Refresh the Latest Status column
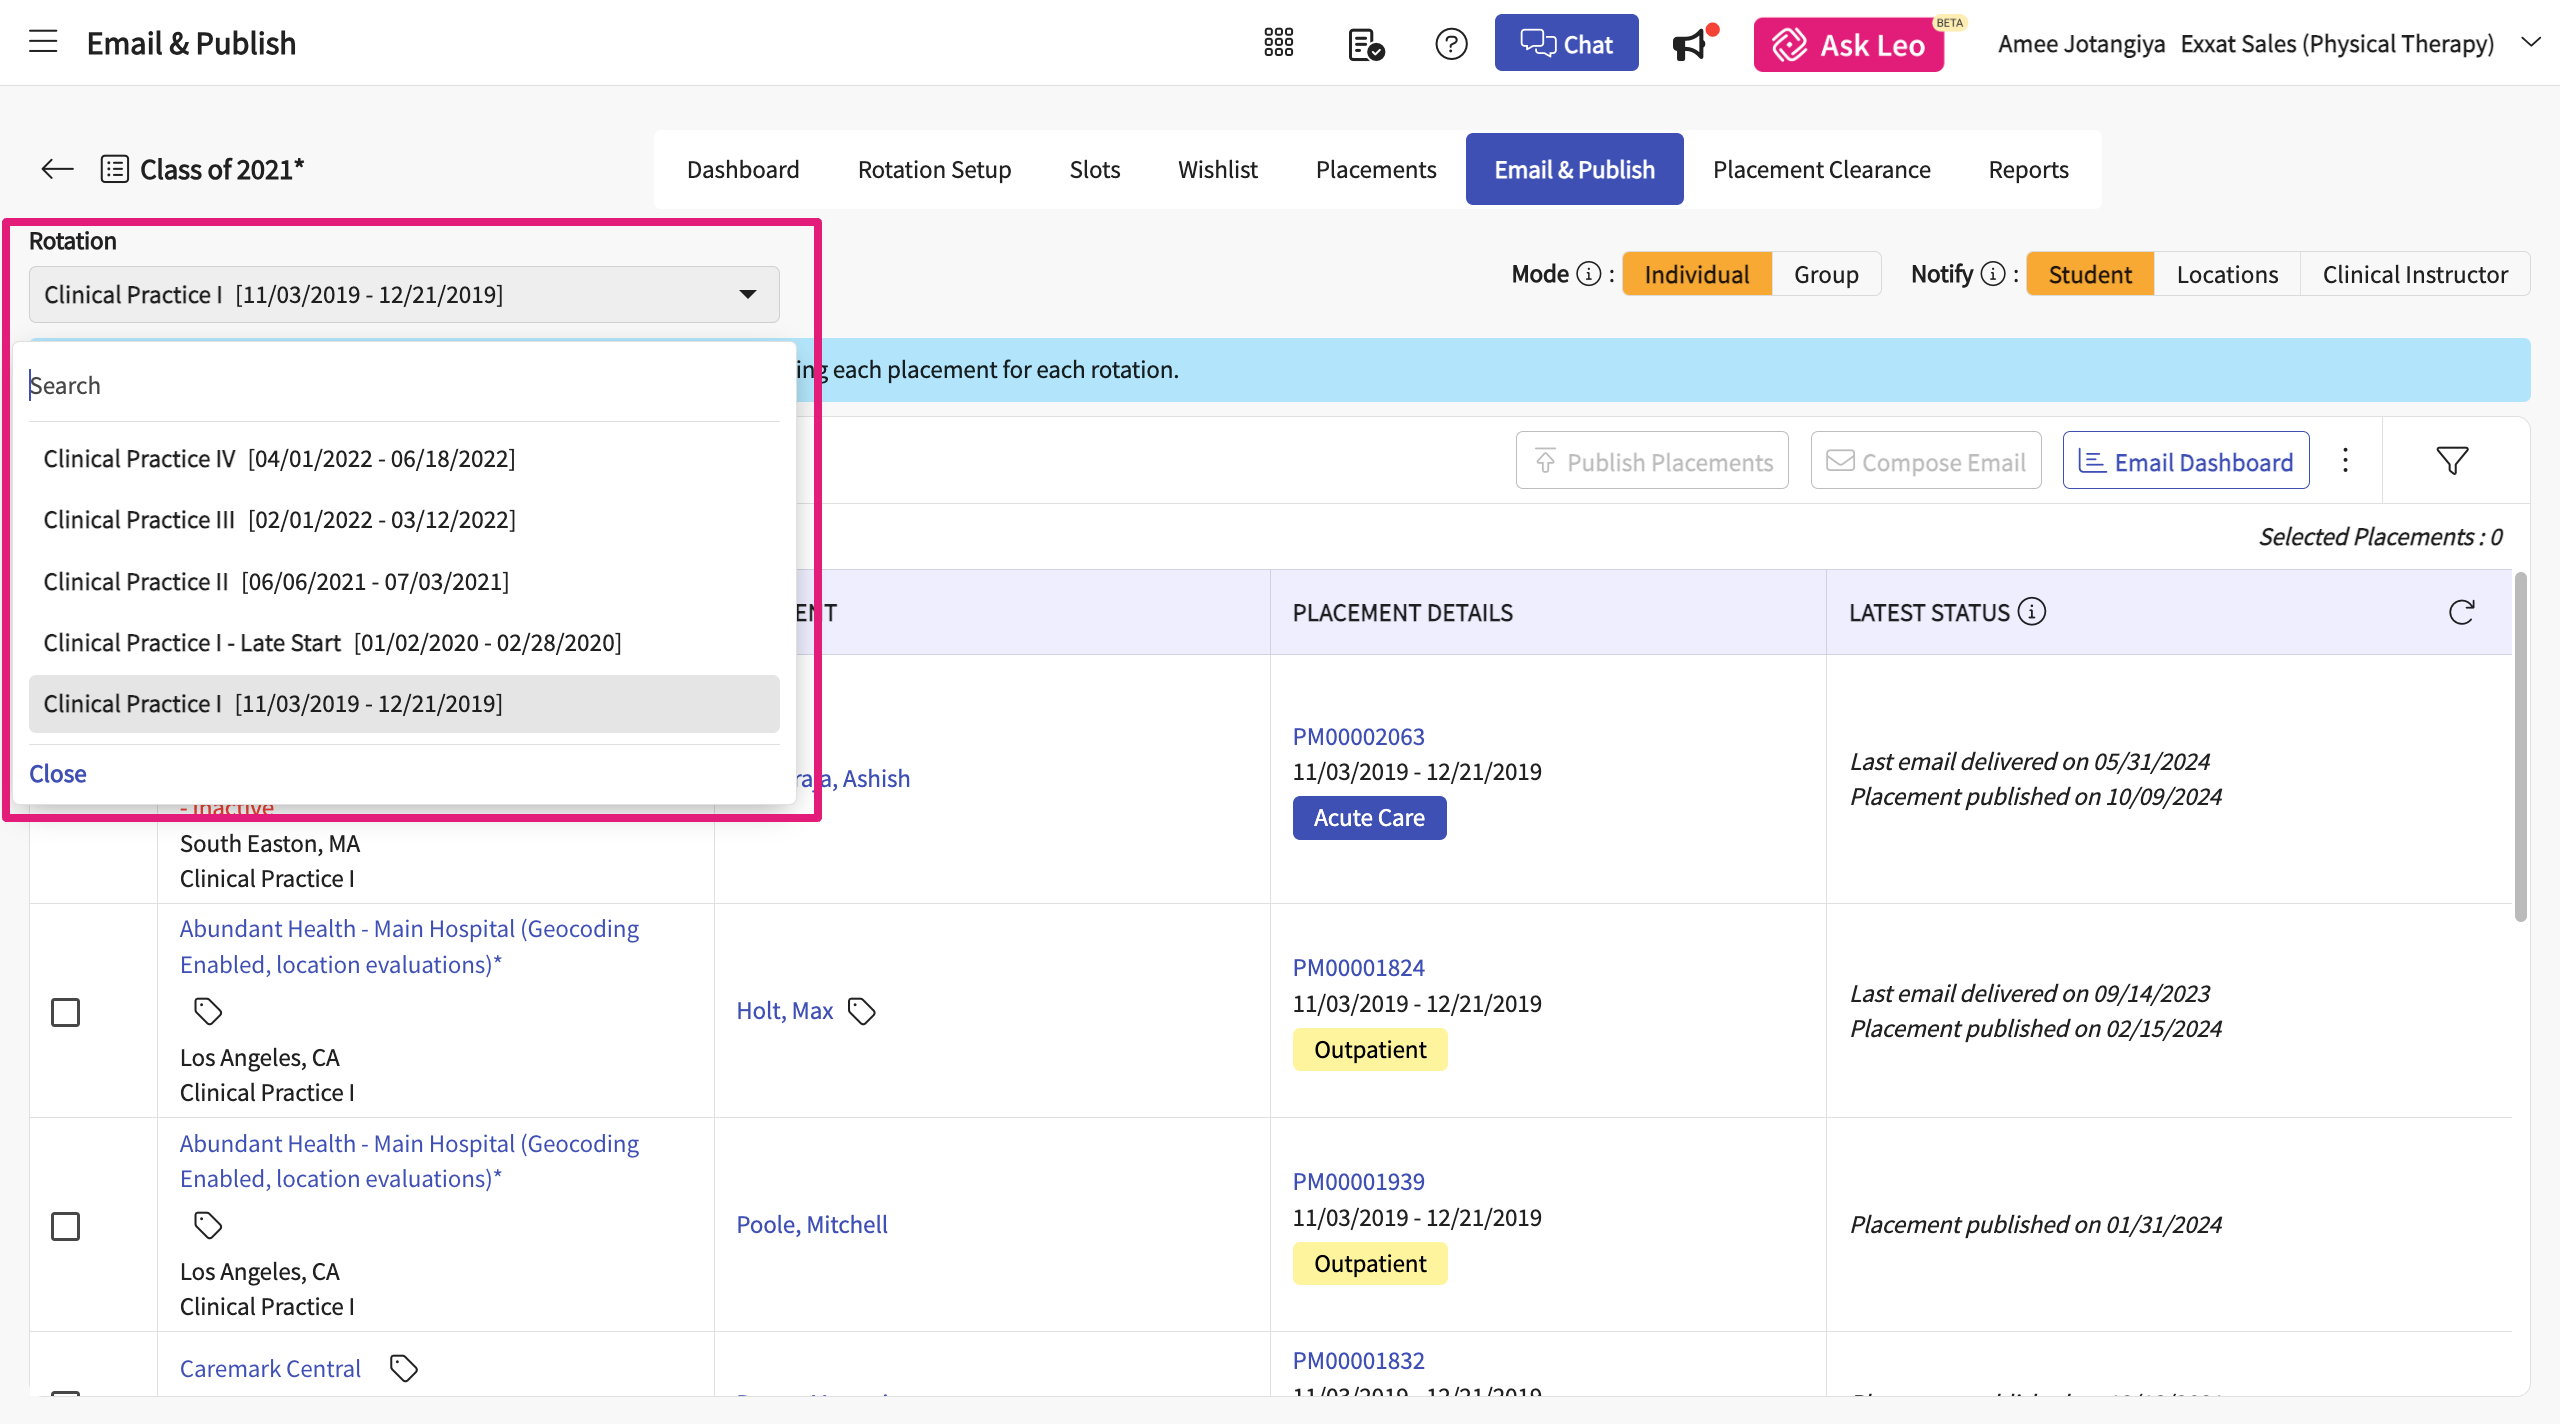2560x1424 pixels. [x=2461, y=612]
